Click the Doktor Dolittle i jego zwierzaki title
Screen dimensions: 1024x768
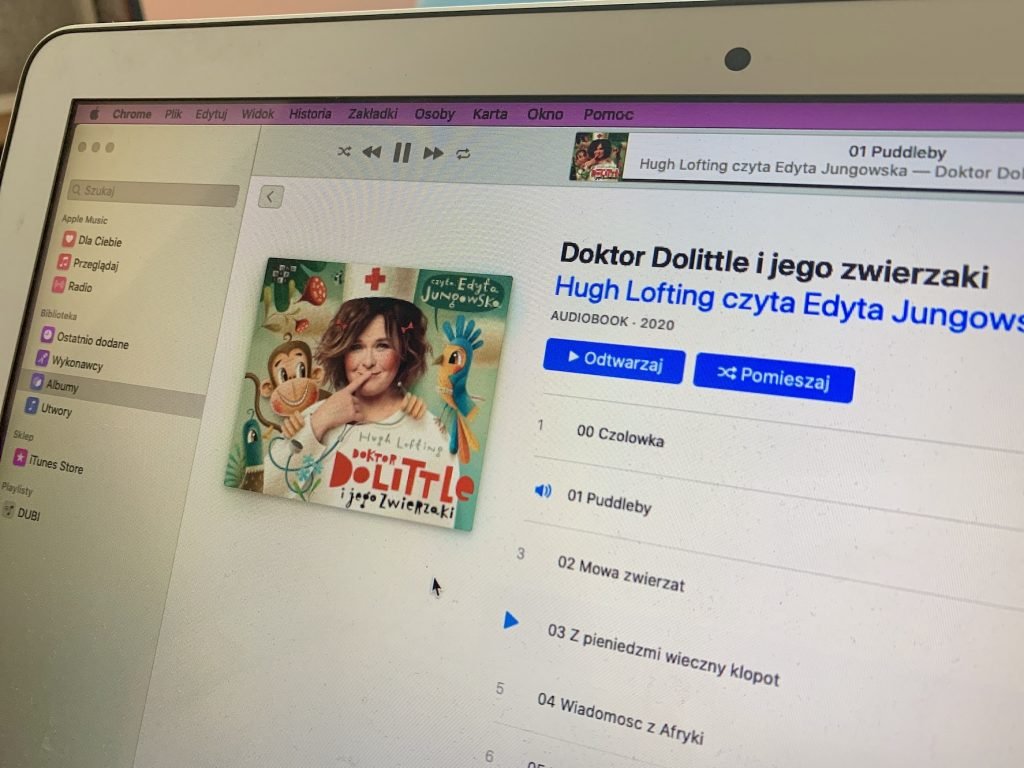(774, 265)
